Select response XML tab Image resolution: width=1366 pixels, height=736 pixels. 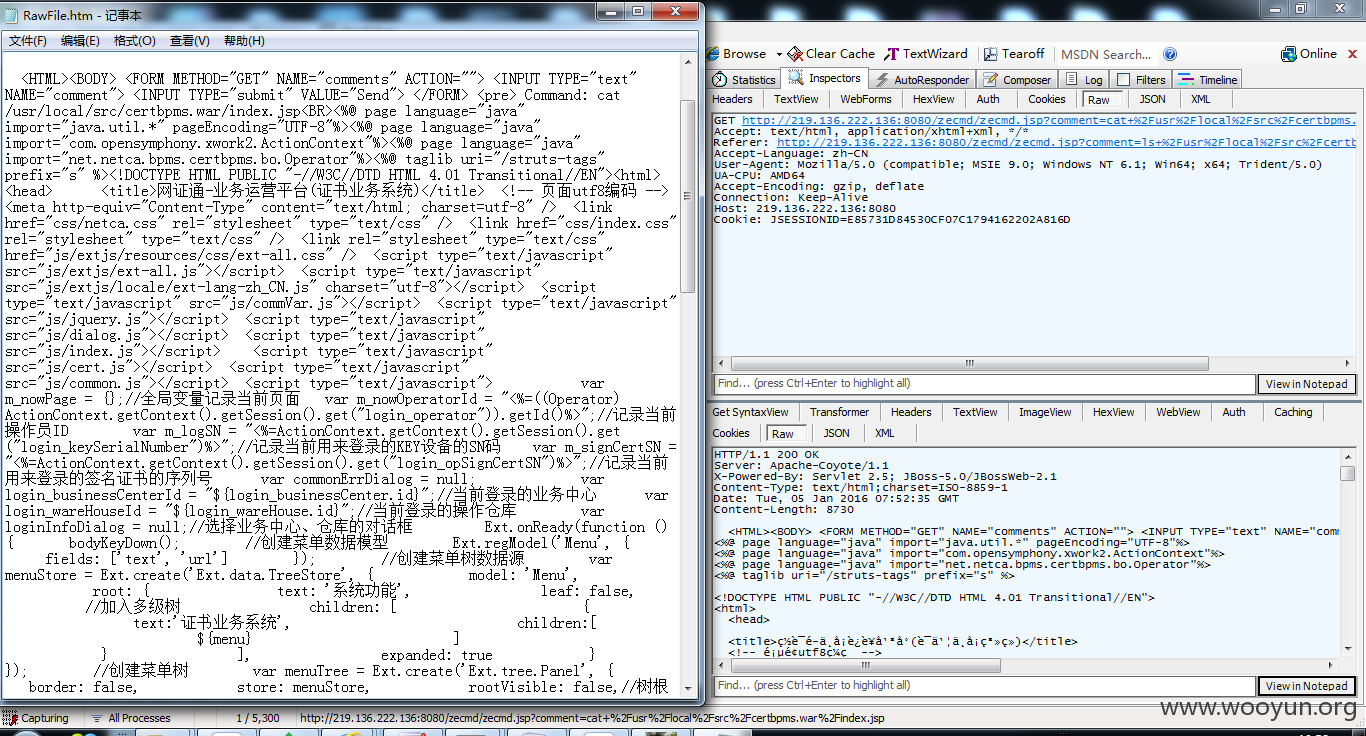[x=884, y=433]
